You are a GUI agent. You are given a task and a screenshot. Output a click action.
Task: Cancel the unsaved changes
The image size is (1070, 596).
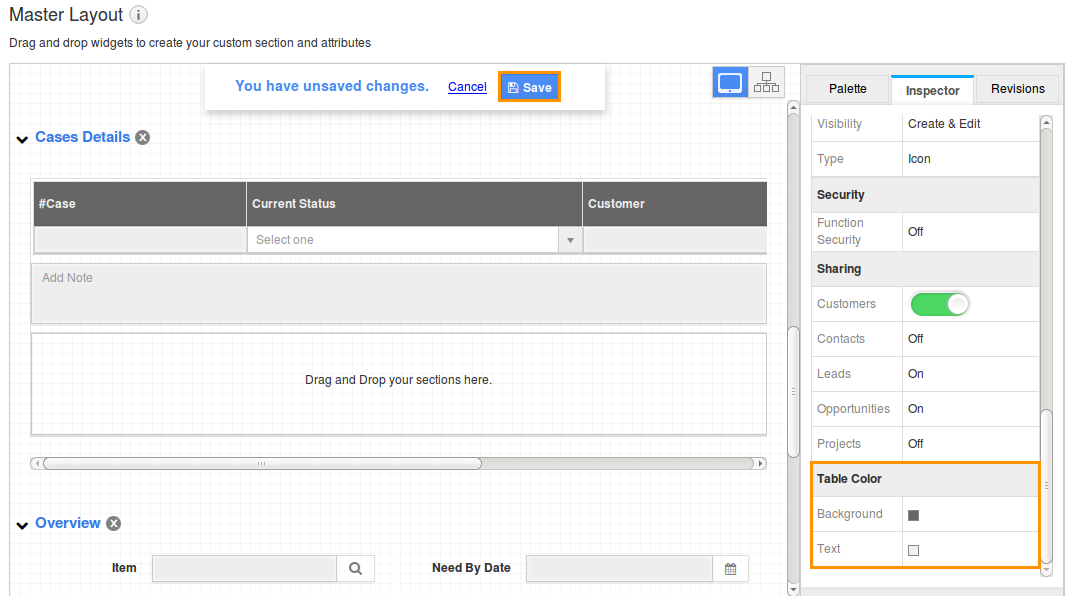tap(467, 87)
